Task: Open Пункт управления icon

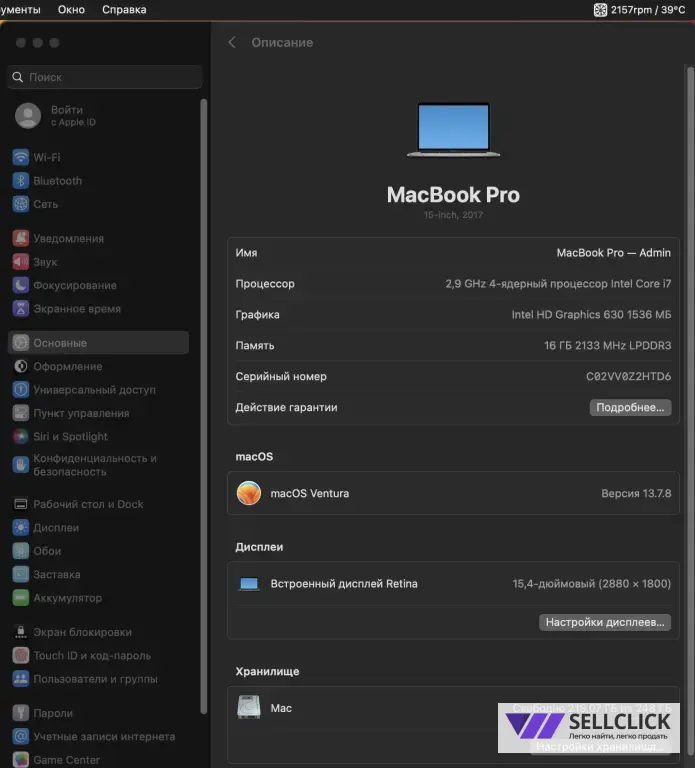Action: tap(21, 413)
